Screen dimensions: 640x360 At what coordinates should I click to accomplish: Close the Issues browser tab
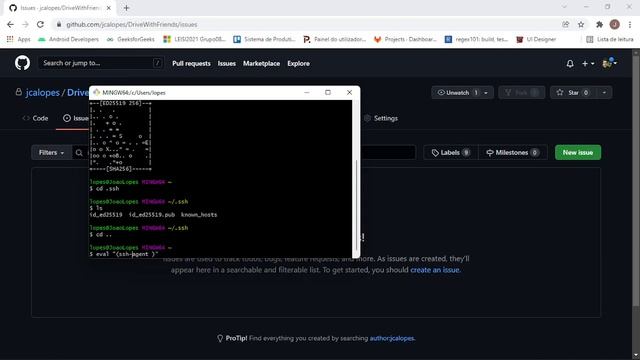click(109, 8)
